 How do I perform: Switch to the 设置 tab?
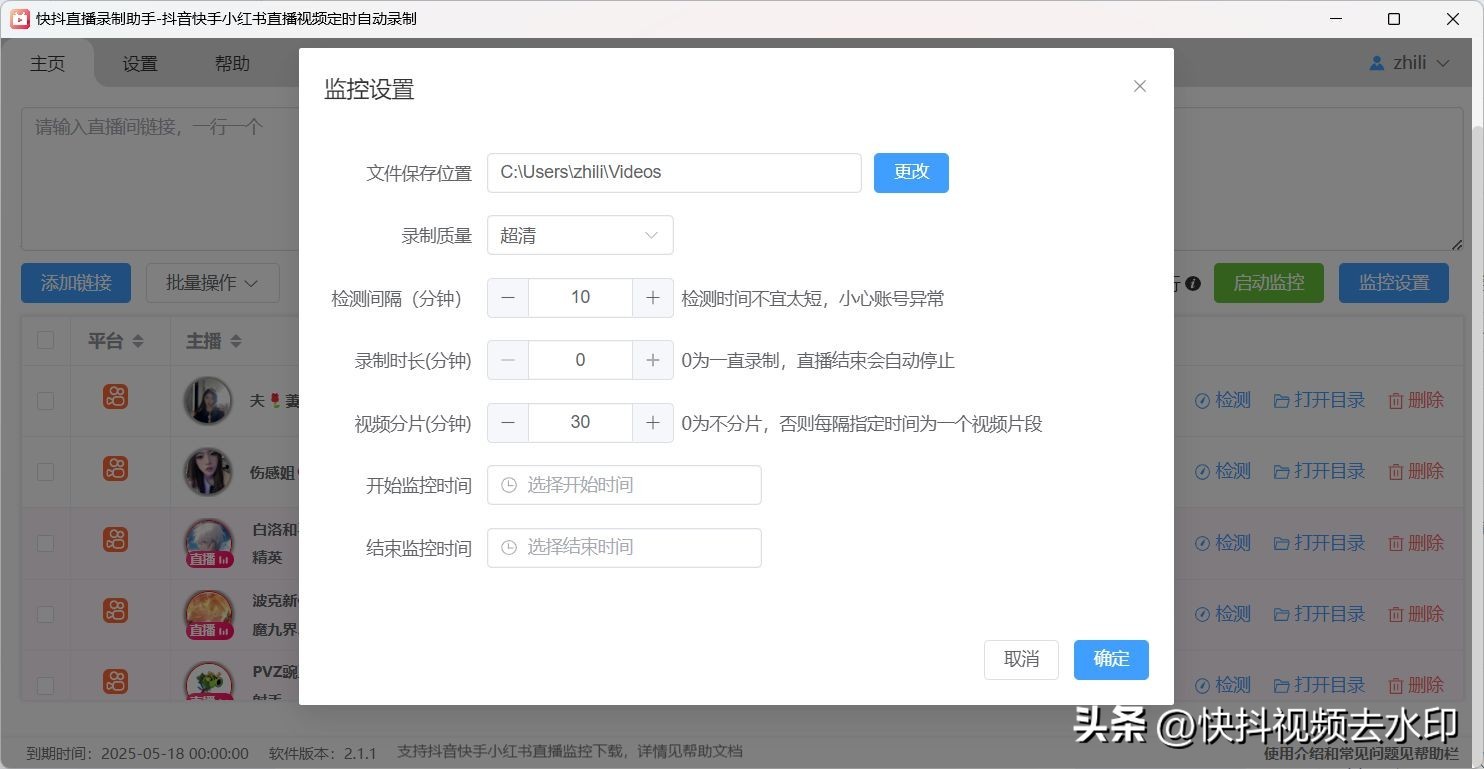pyautogui.click(x=140, y=64)
